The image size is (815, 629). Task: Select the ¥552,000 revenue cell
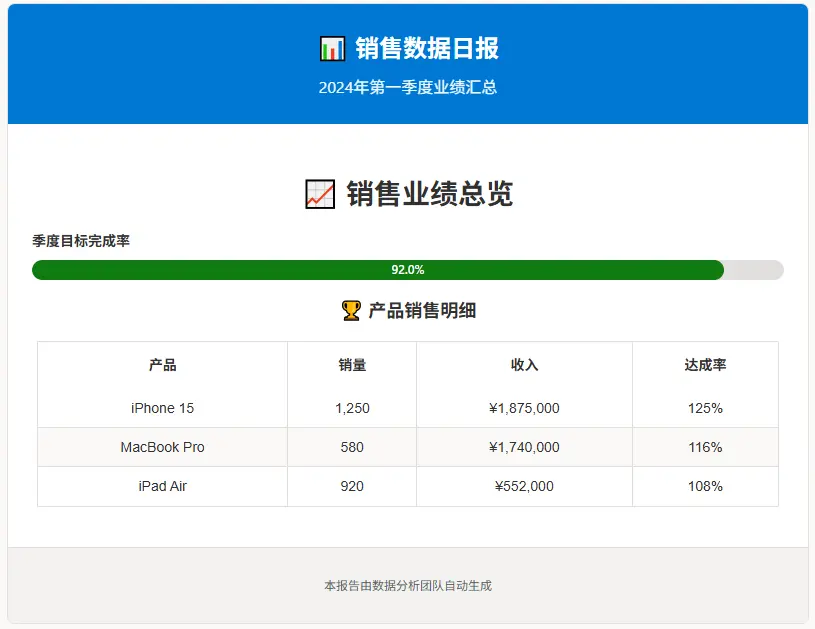(524, 486)
